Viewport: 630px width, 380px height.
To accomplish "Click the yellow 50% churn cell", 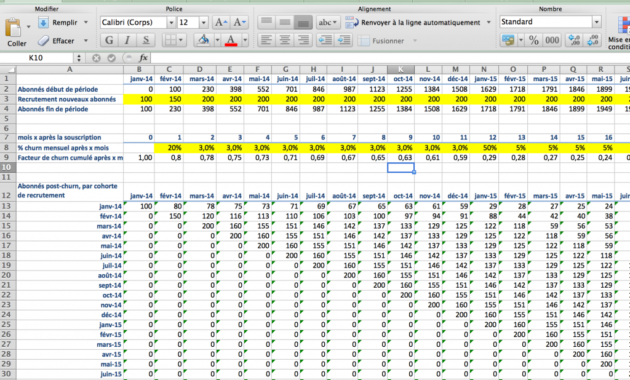I will click(x=484, y=148).
